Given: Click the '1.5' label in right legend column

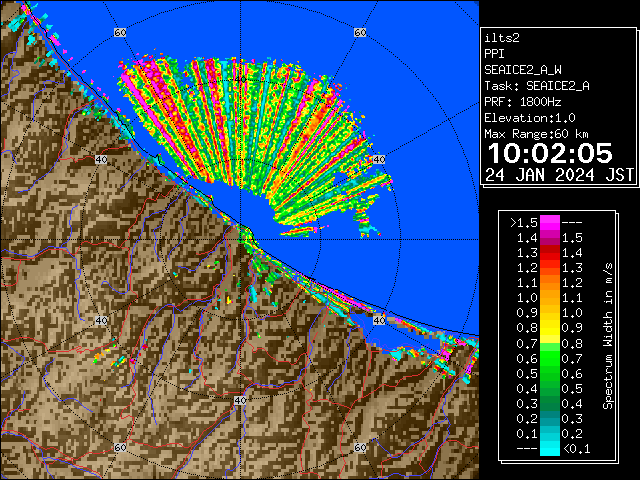Looking at the screenshot, I should (x=572, y=238).
